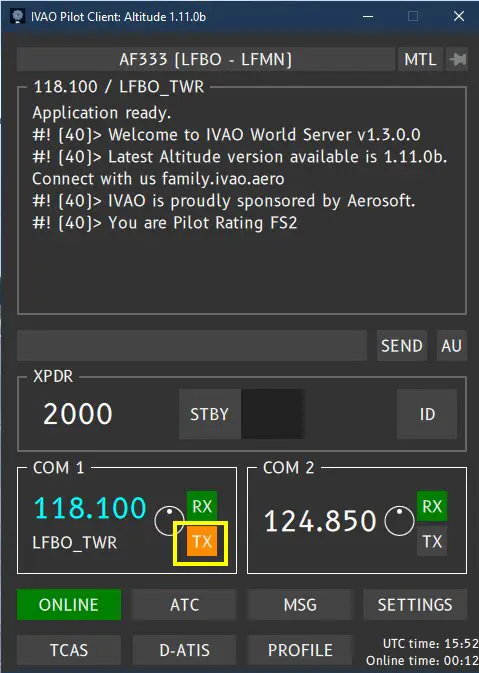Toggle COM 1 TX transmit

point(202,541)
